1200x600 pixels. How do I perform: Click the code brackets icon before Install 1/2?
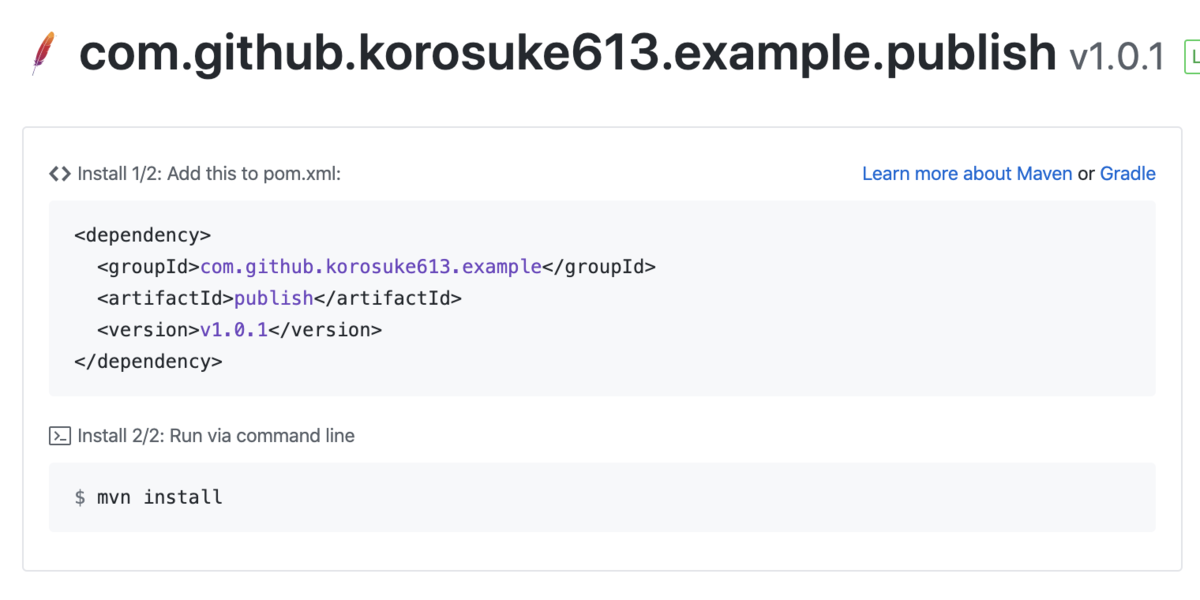point(60,172)
